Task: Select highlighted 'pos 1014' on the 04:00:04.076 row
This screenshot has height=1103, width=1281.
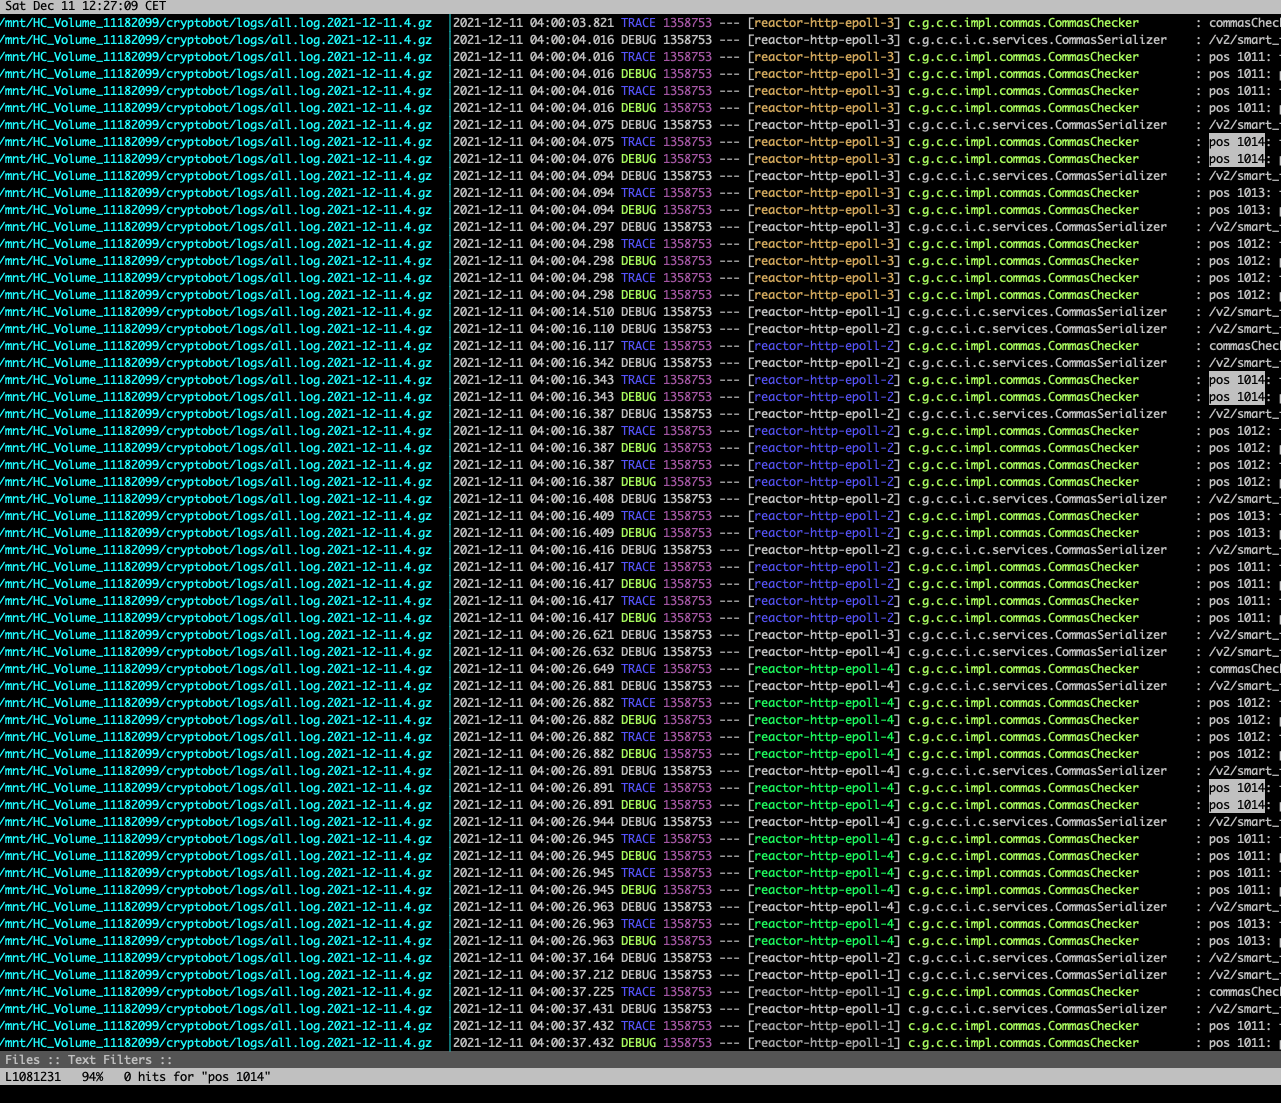Action: (x=1237, y=159)
